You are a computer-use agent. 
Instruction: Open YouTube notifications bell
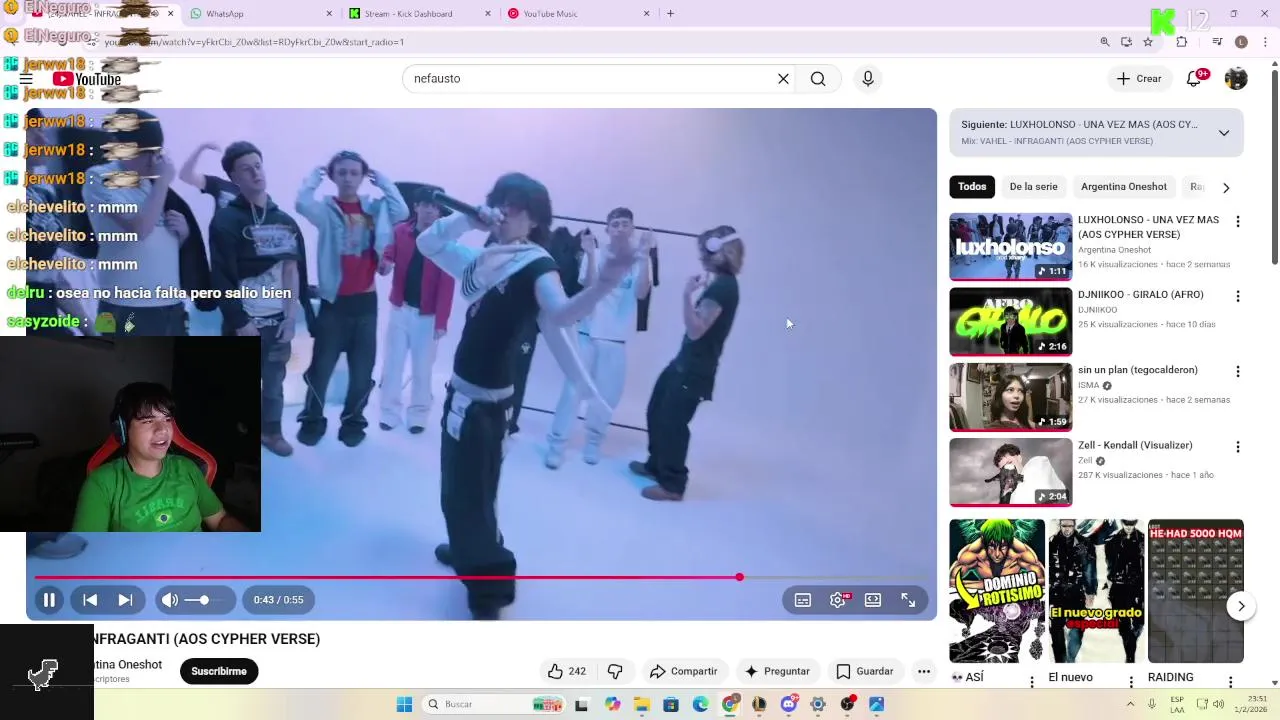point(1194,79)
